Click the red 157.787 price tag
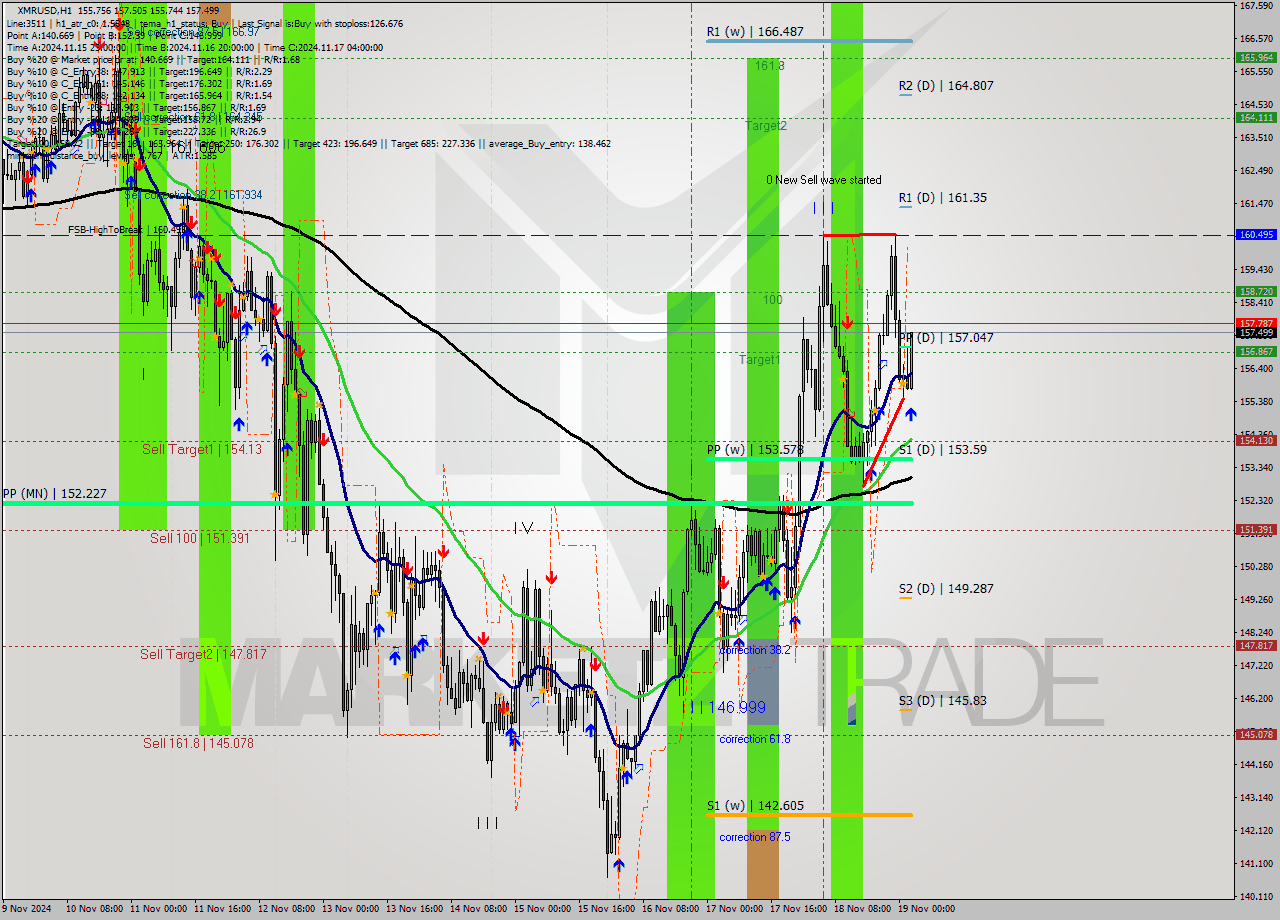This screenshot has width=1280, height=920. 1256,323
